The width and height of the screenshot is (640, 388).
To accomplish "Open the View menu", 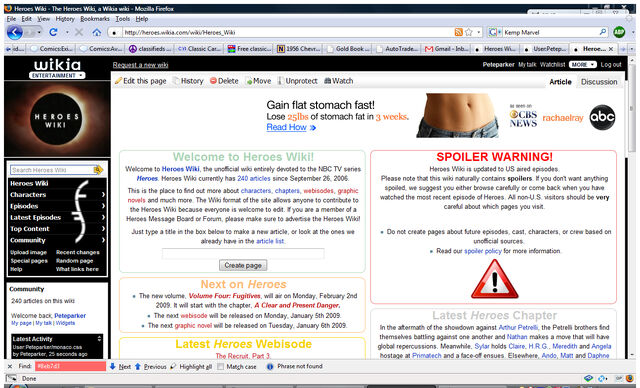I will (x=43, y=19).
